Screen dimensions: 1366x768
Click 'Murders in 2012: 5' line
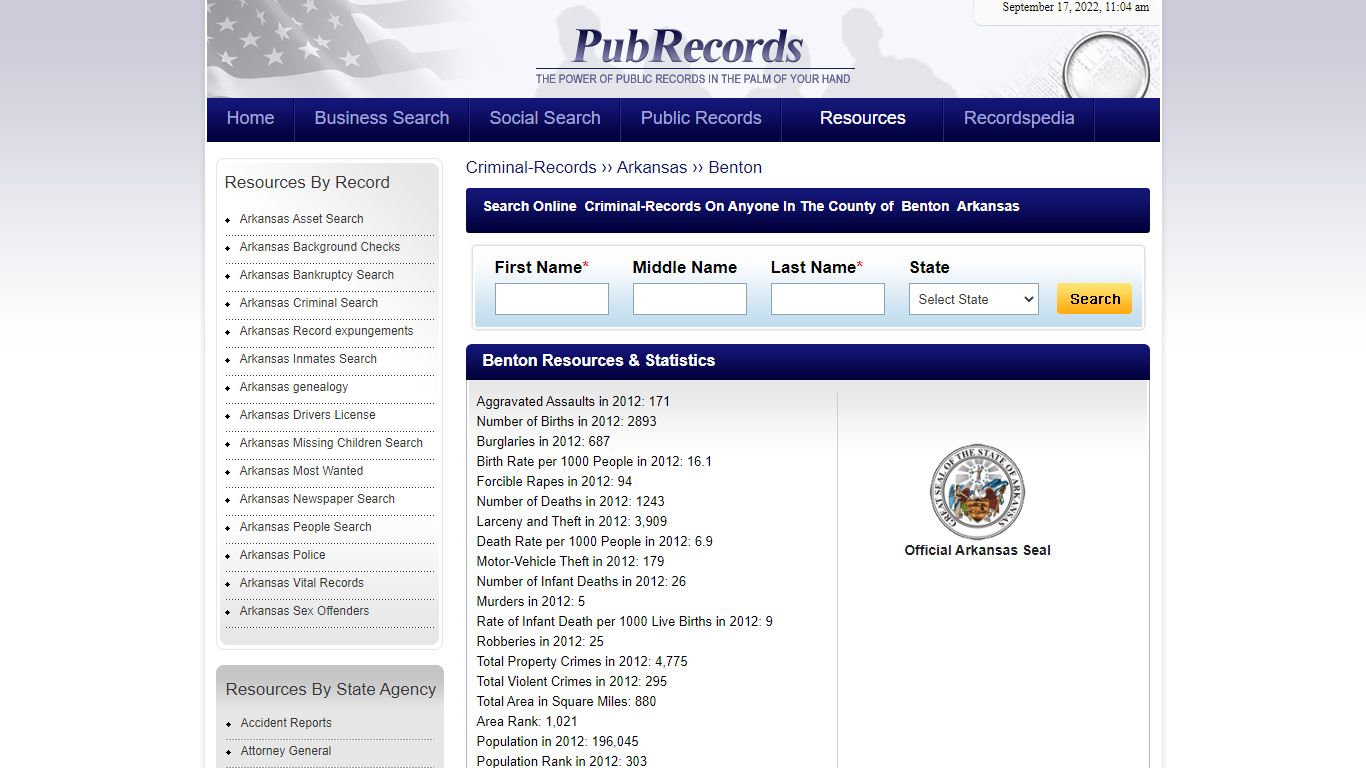(530, 601)
